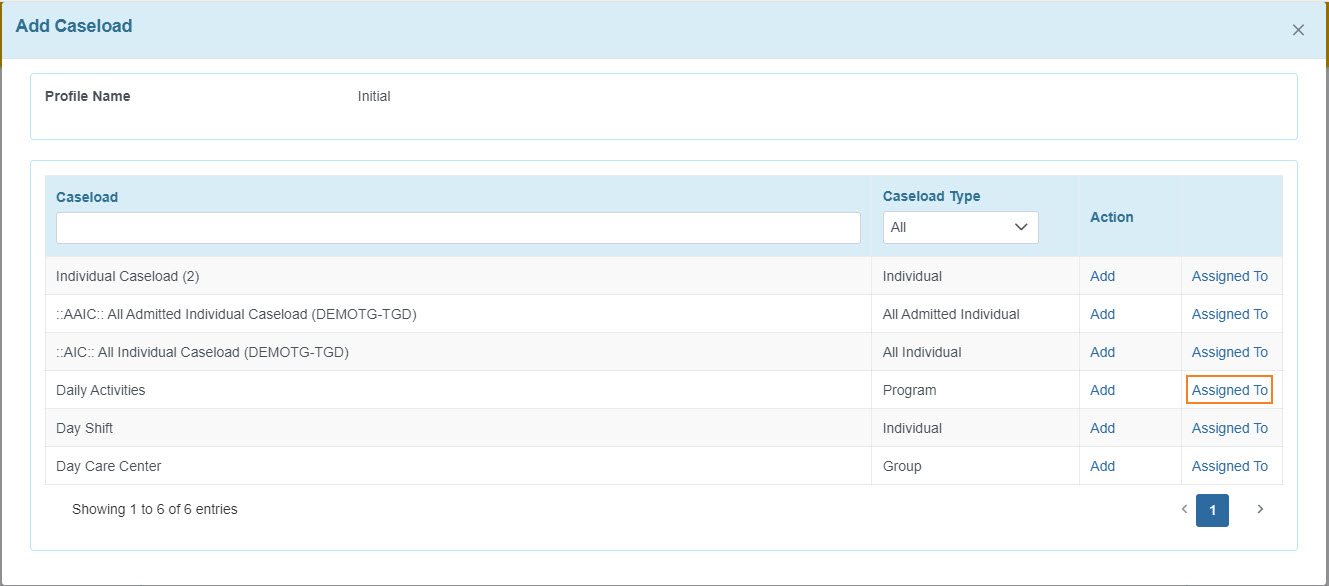Go to the previous page arrow
This screenshot has width=1329, height=586.
(x=1184, y=509)
